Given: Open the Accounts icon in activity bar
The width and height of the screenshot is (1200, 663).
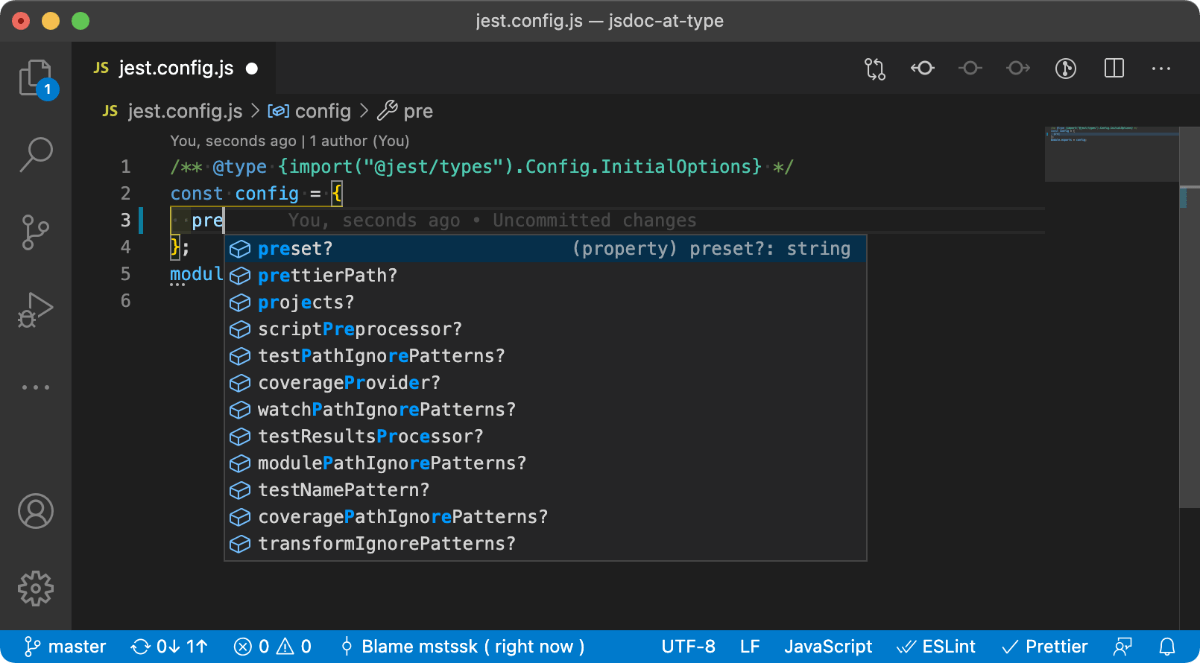Looking at the screenshot, I should [x=36, y=511].
